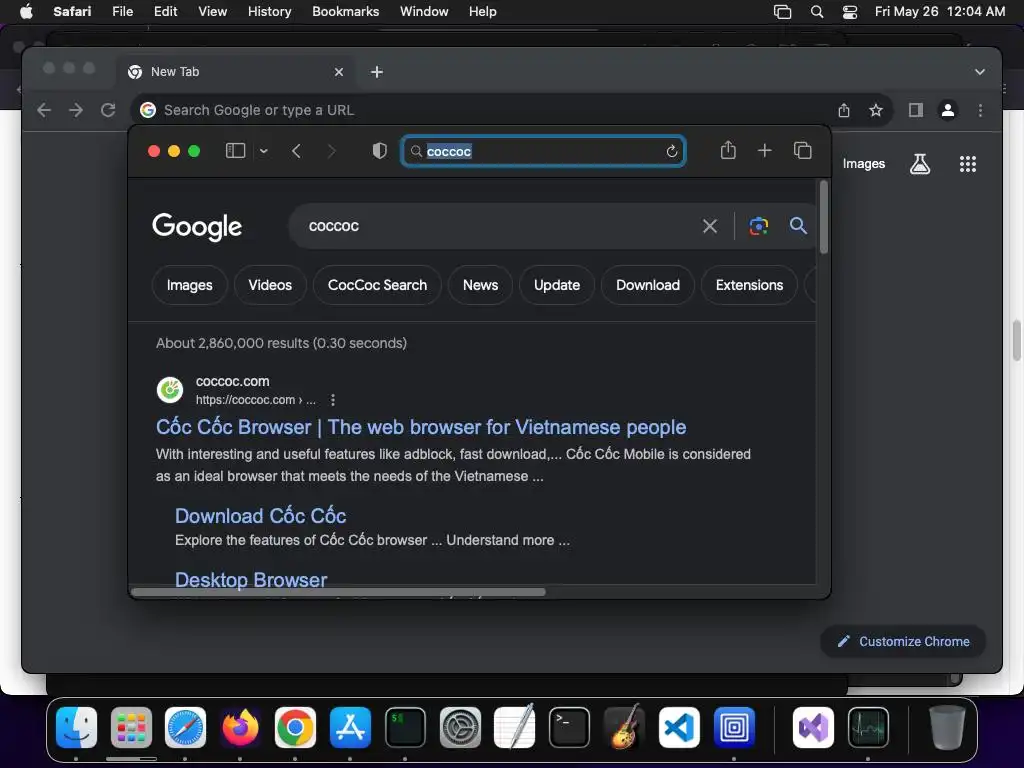Select the Update filter chip

[557, 285]
